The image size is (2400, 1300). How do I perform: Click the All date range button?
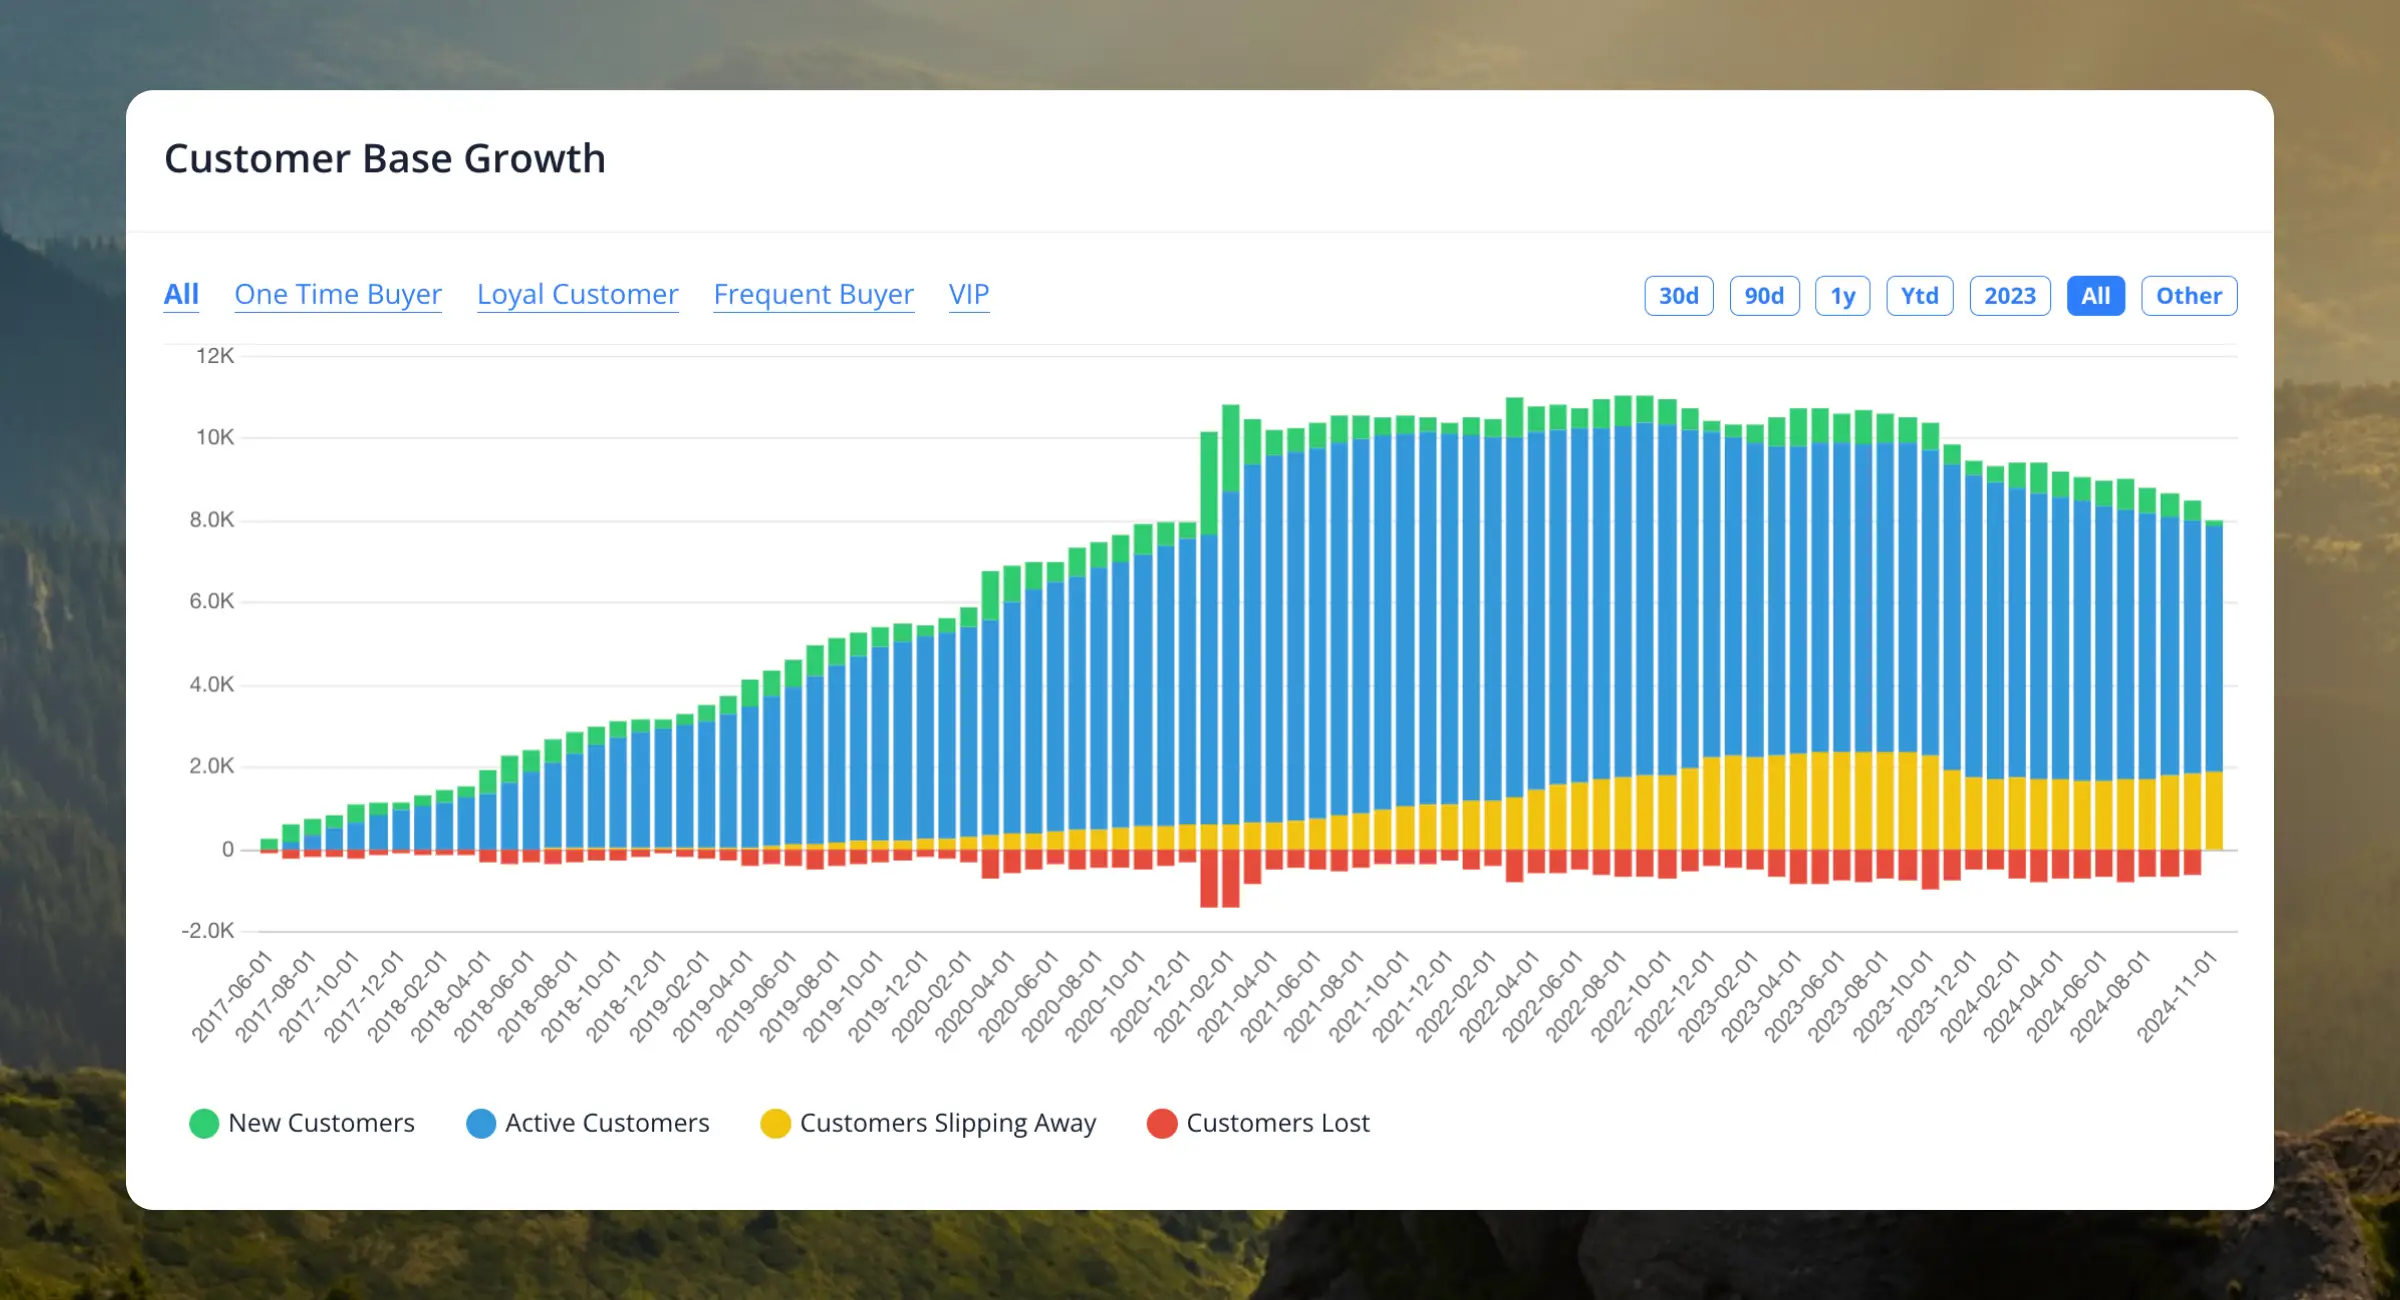[2096, 296]
